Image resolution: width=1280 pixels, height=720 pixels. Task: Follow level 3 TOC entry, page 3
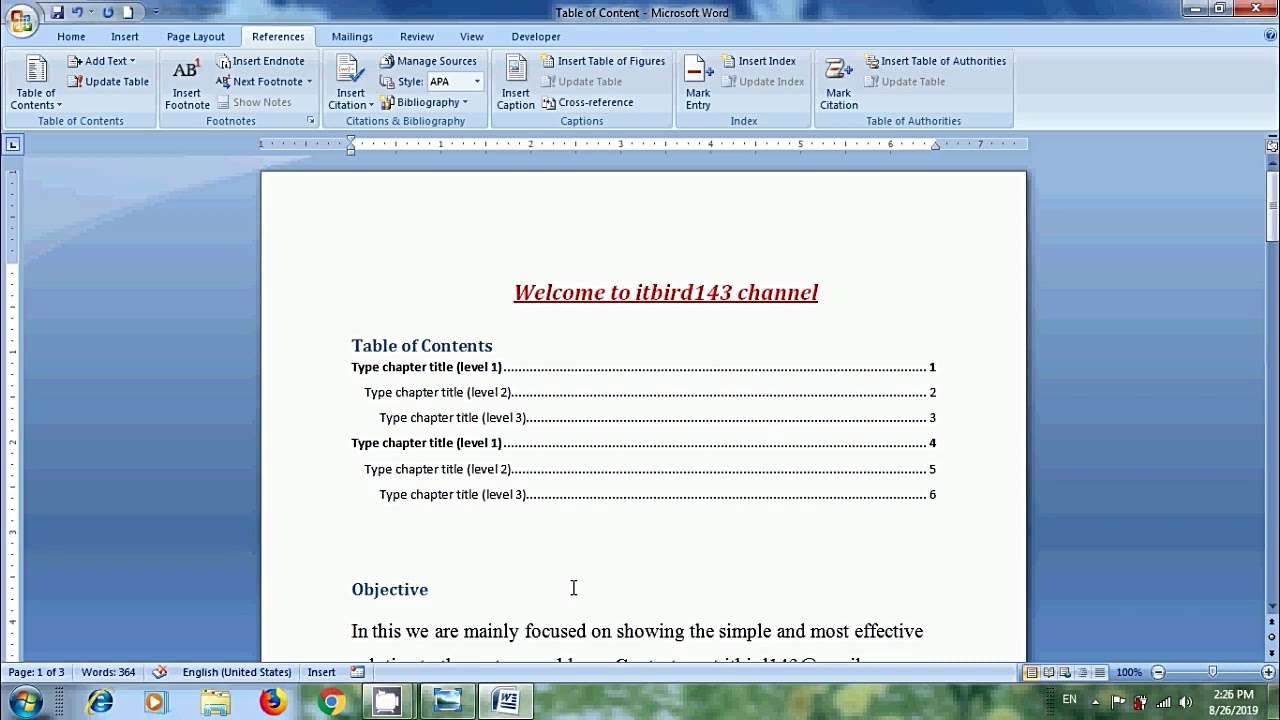coord(657,418)
